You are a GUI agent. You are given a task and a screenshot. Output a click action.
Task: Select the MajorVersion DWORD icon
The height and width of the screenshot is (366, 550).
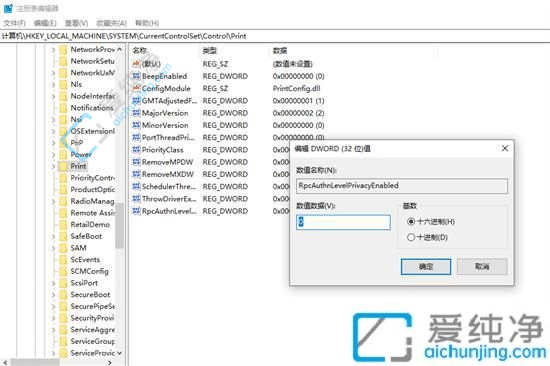136,113
